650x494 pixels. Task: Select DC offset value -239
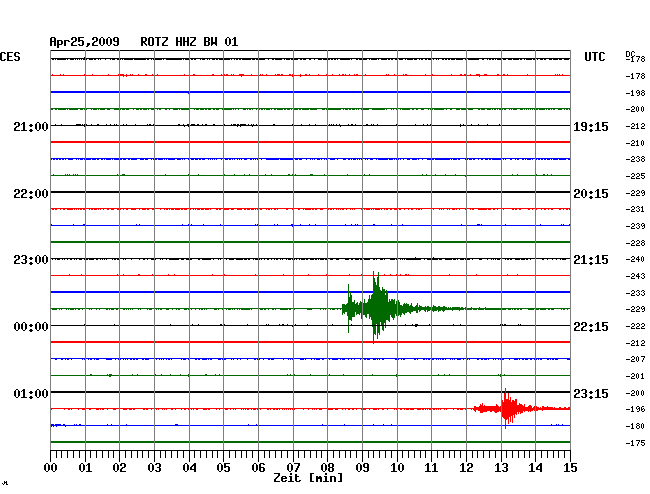pos(635,226)
